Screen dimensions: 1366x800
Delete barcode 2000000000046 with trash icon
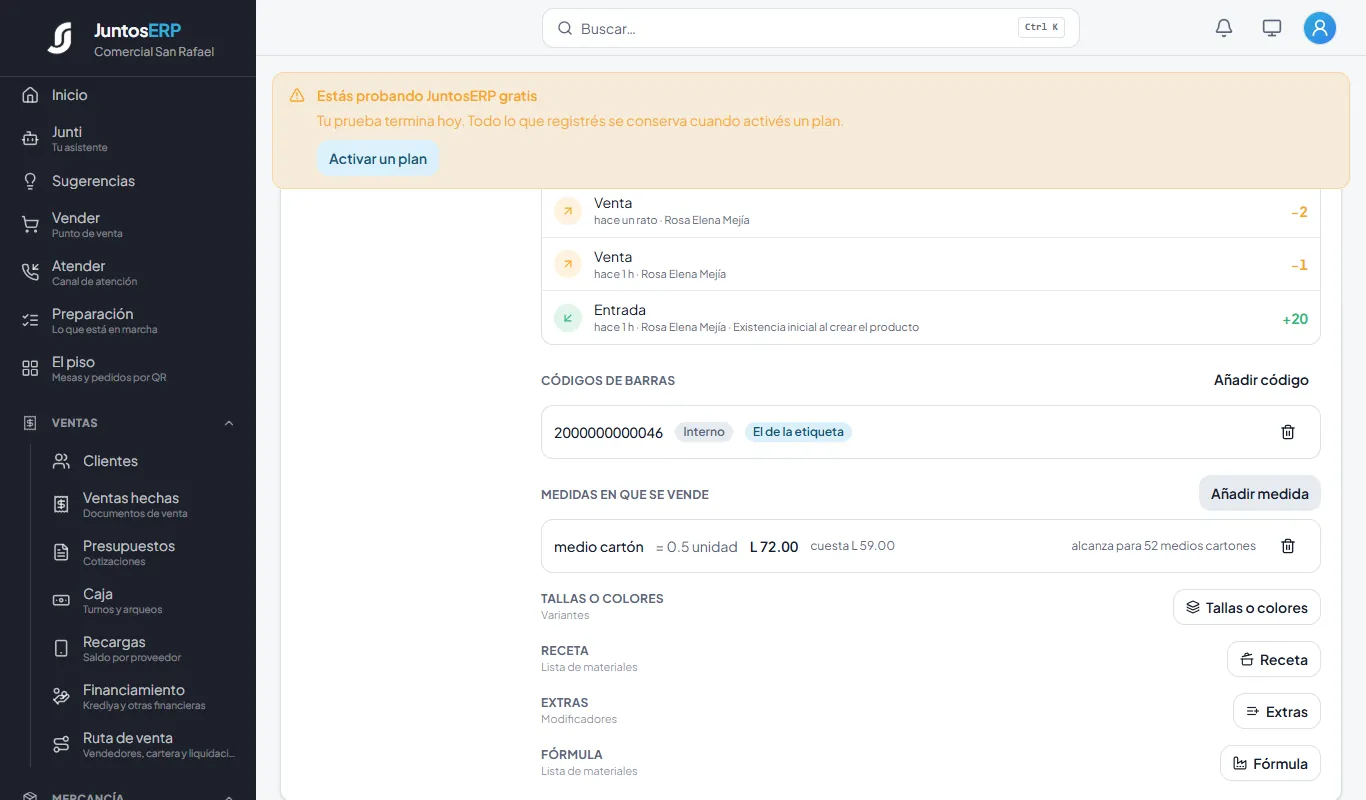(1288, 432)
